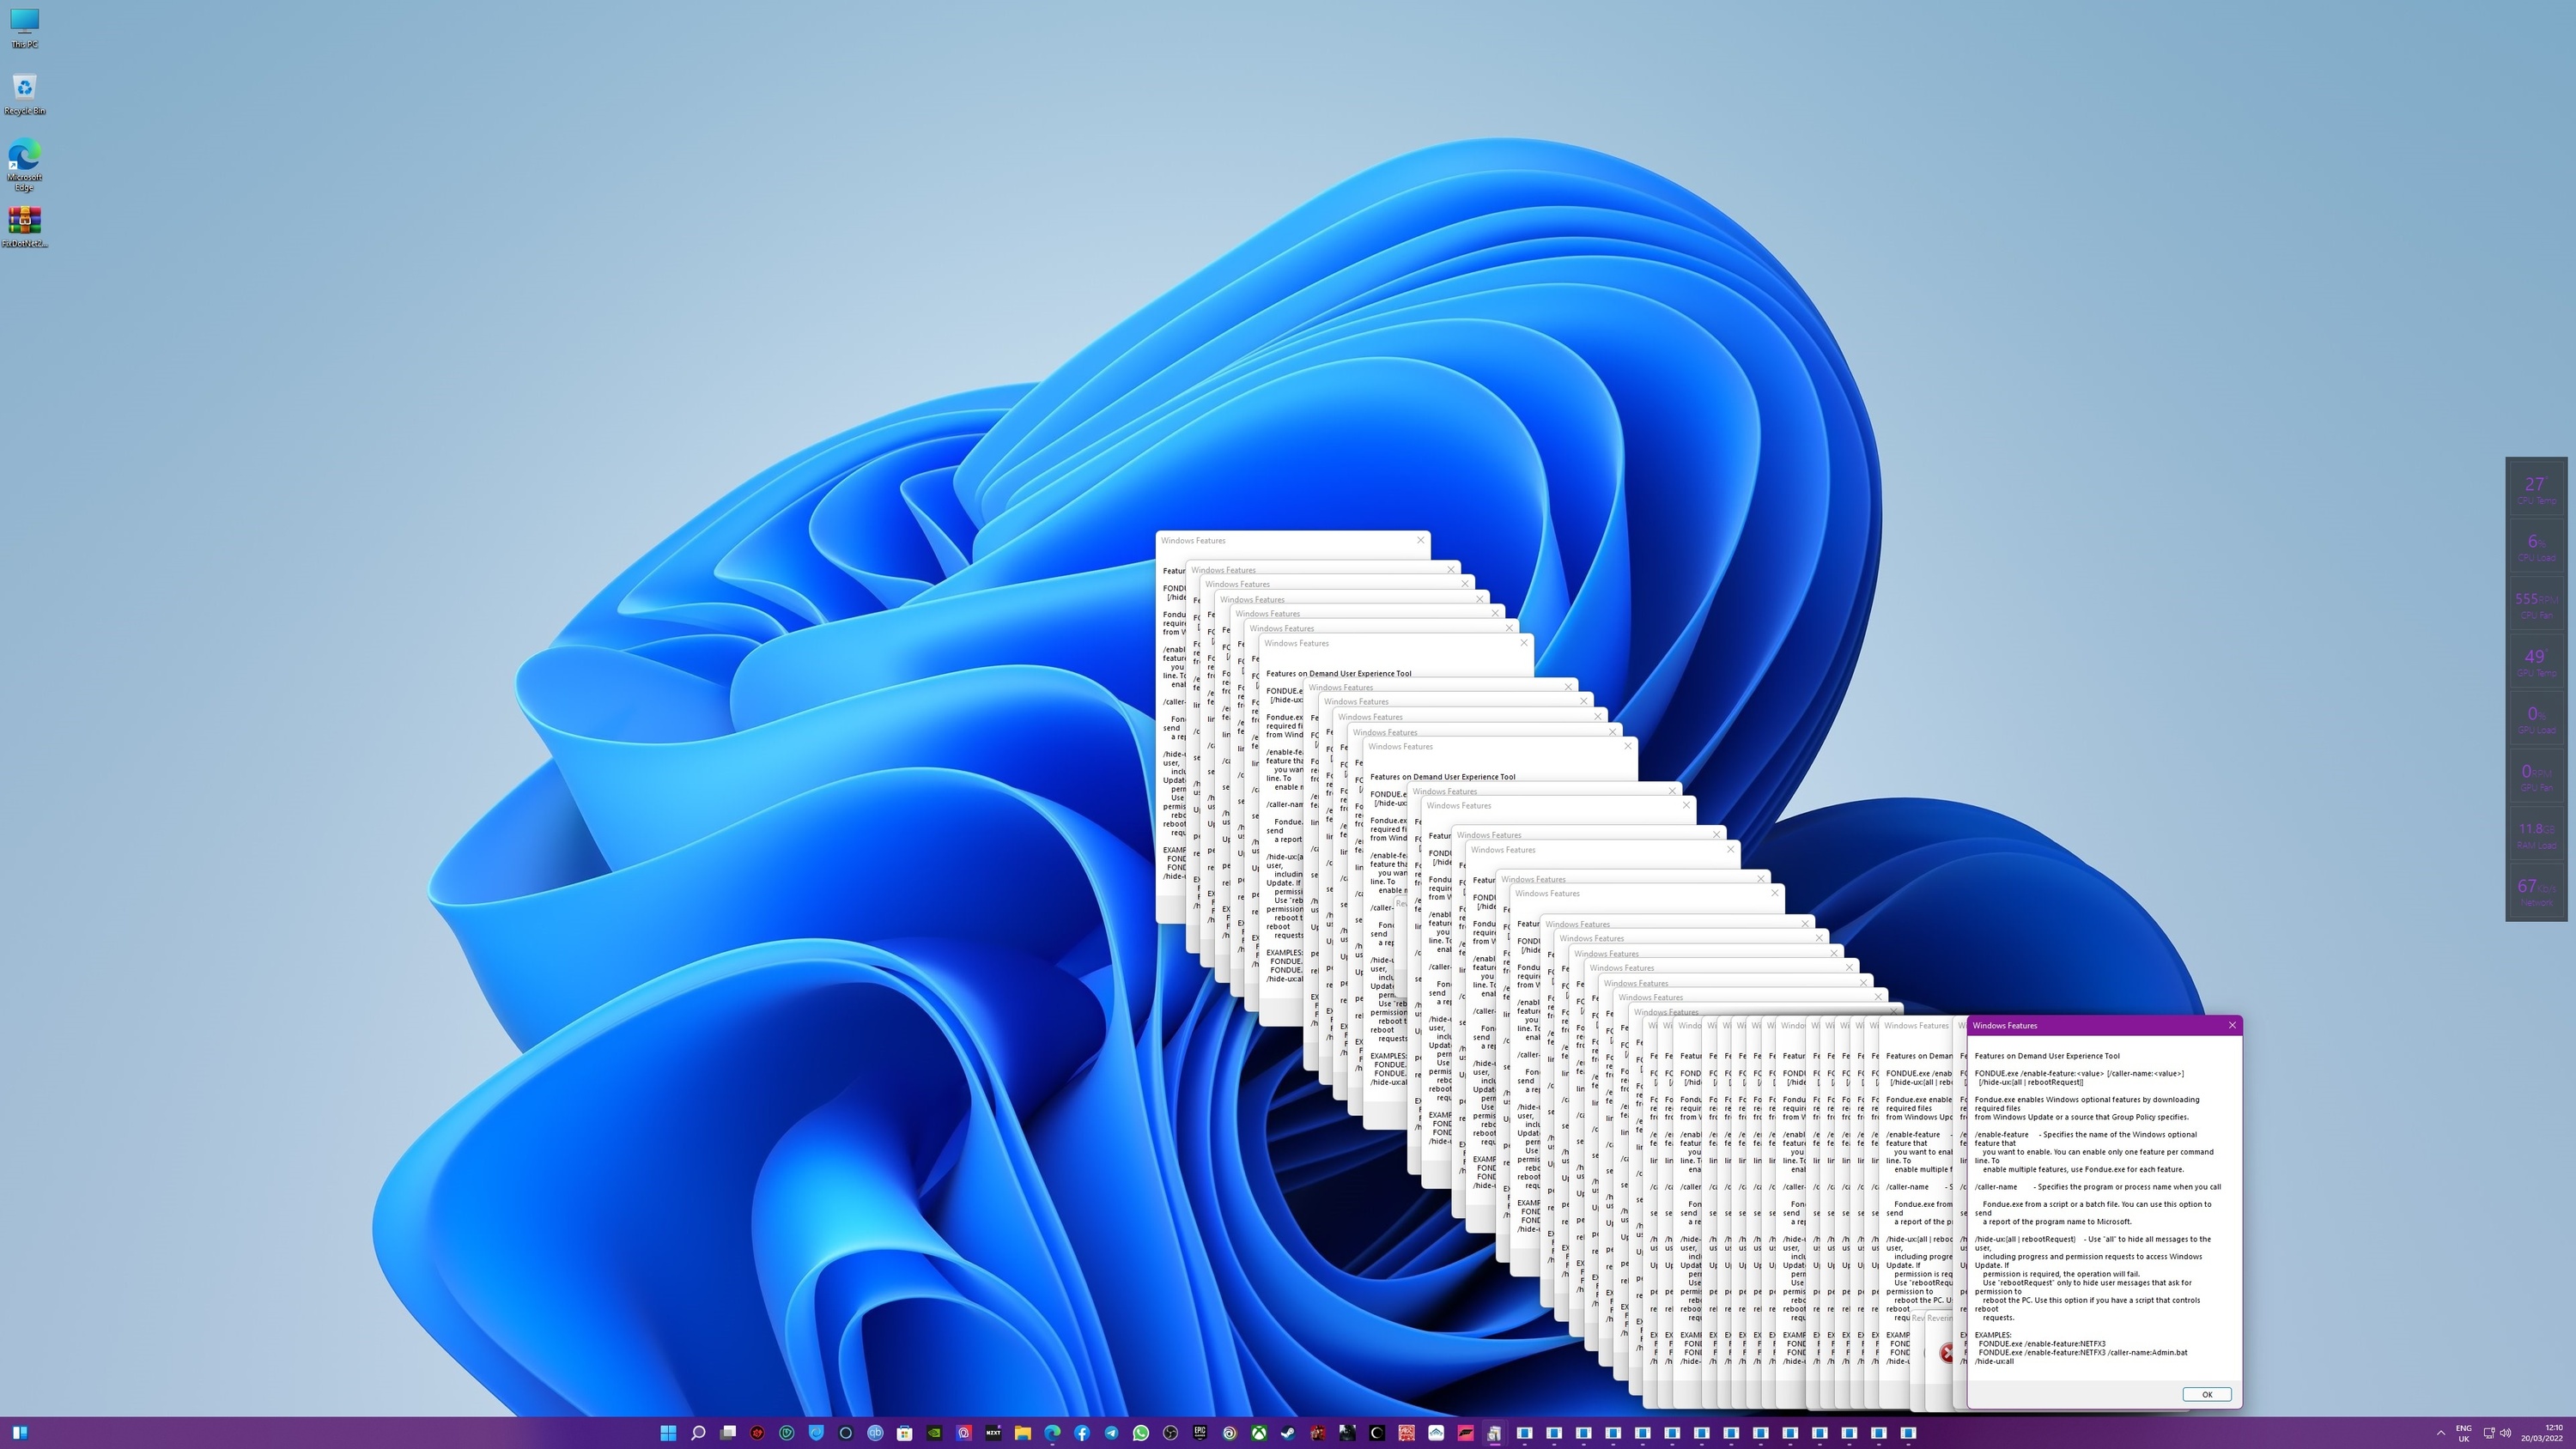
Task: Click red error icon behind the front dialog
Action: tap(1947, 1353)
